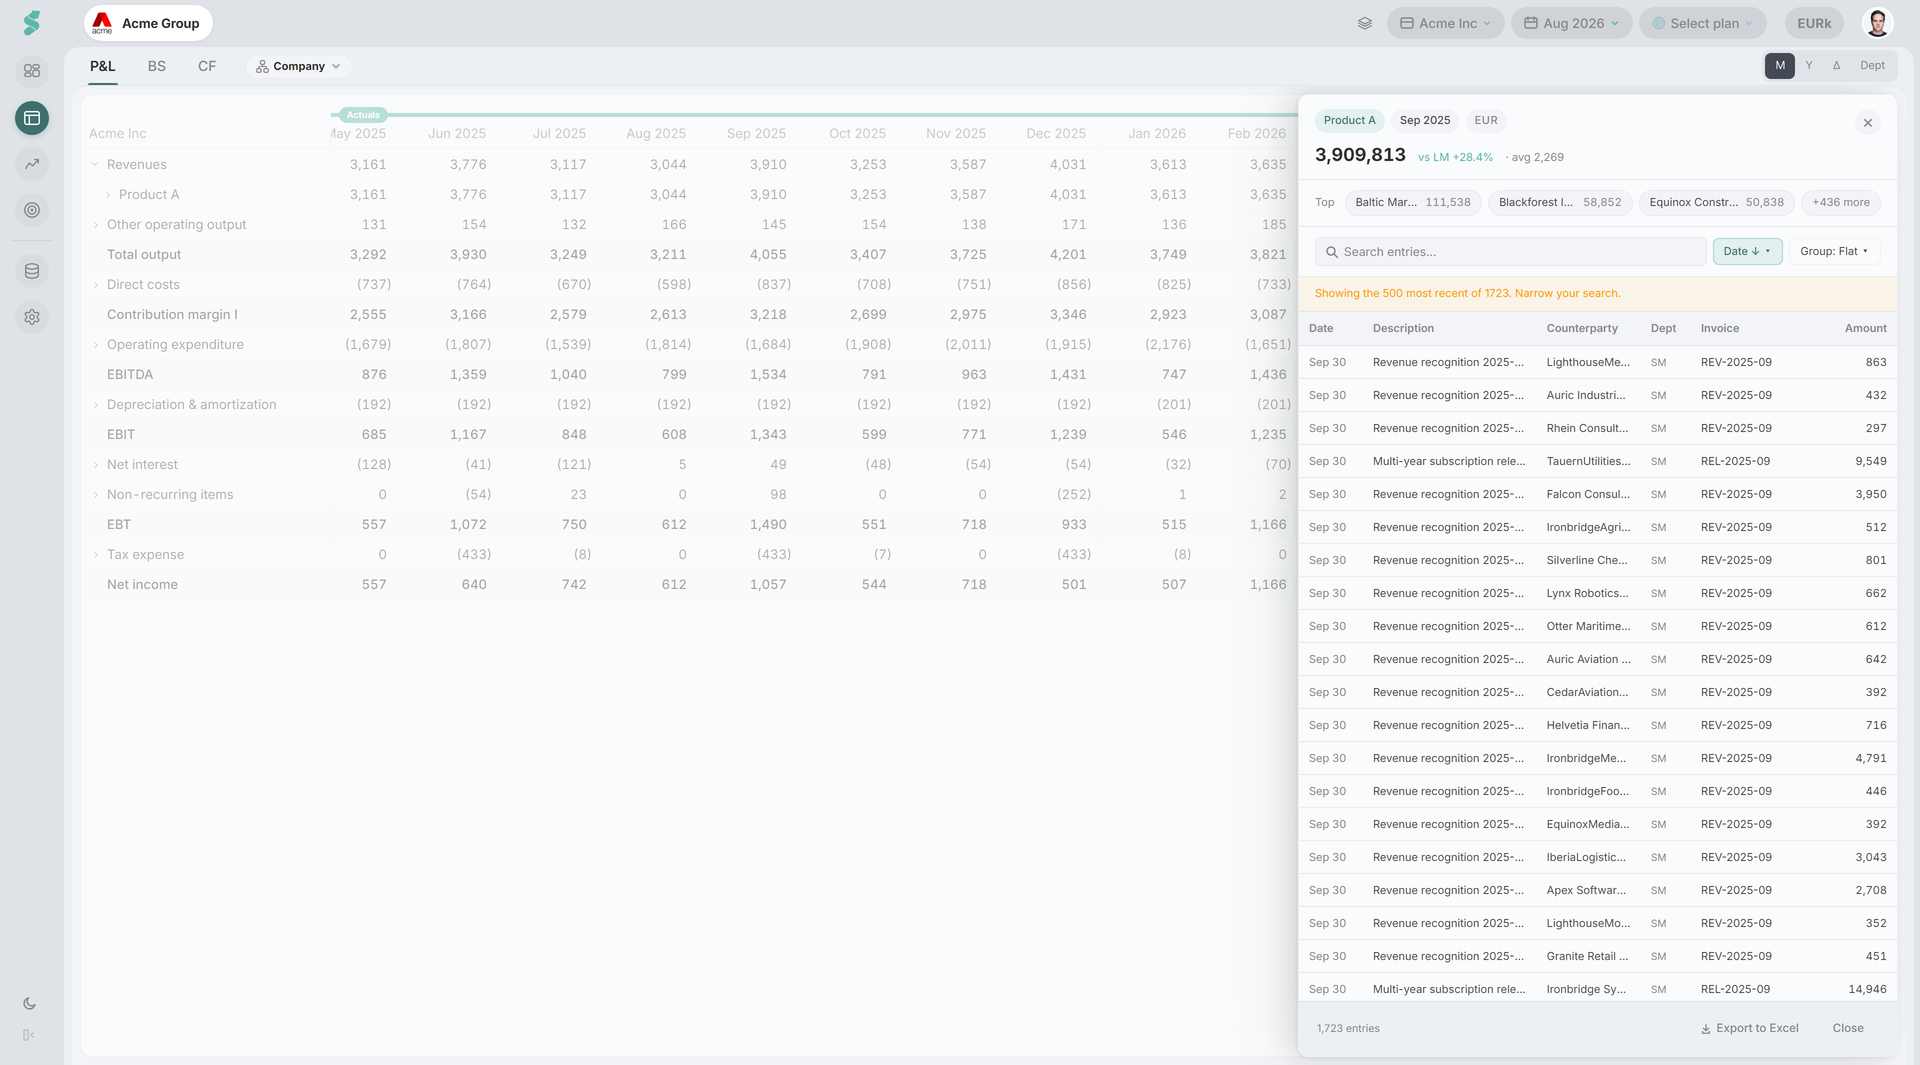Click the Close button in panel footer
The height and width of the screenshot is (1065, 1920).
(1847, 1029)
